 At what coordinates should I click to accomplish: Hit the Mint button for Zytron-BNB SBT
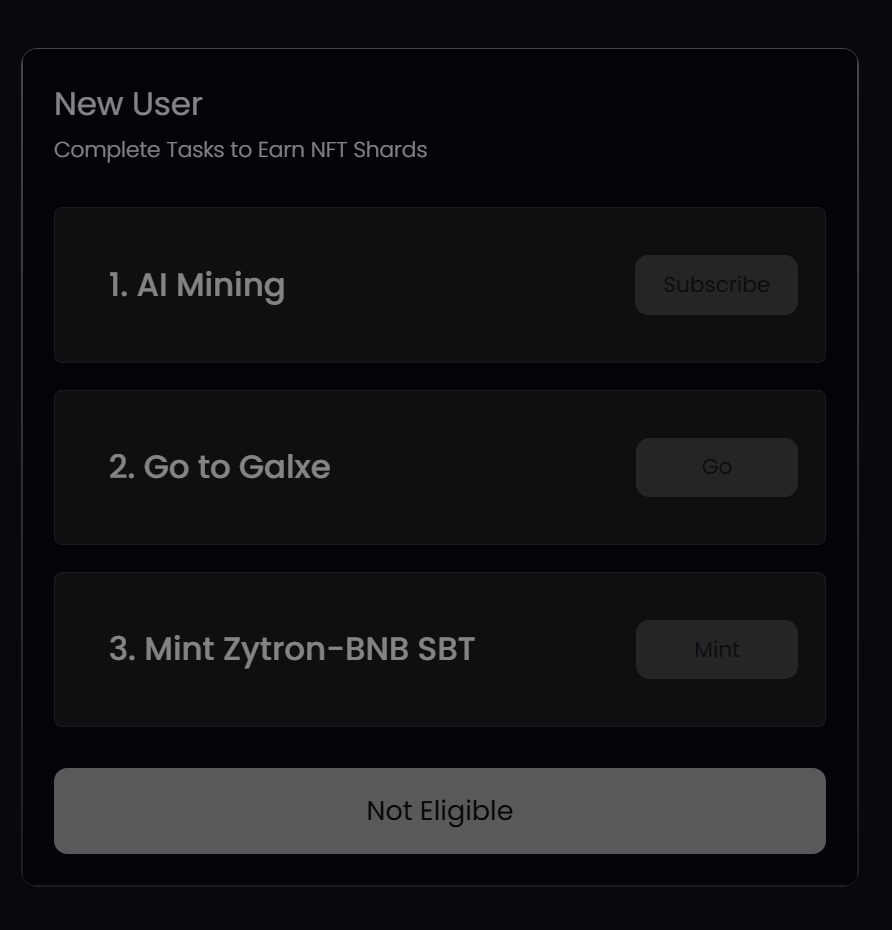[716, 650]
